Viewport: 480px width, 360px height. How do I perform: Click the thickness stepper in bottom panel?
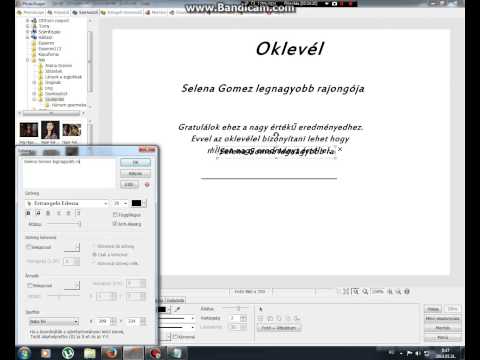tap(244, 318)
